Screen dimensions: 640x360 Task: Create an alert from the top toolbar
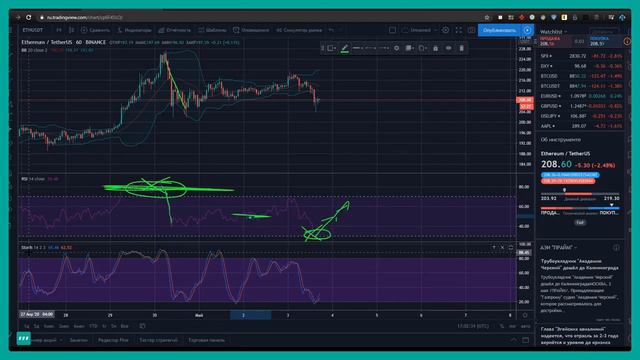click(x=251, y=30)
